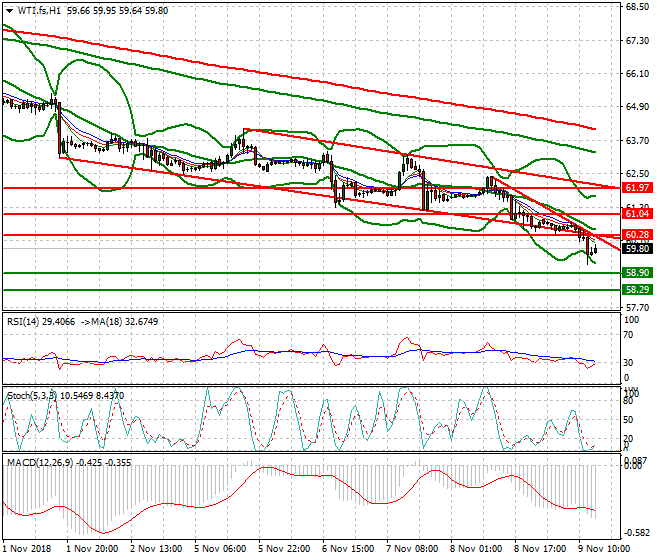Click the 6 Nov 15:00 time label

coord(348,549)
